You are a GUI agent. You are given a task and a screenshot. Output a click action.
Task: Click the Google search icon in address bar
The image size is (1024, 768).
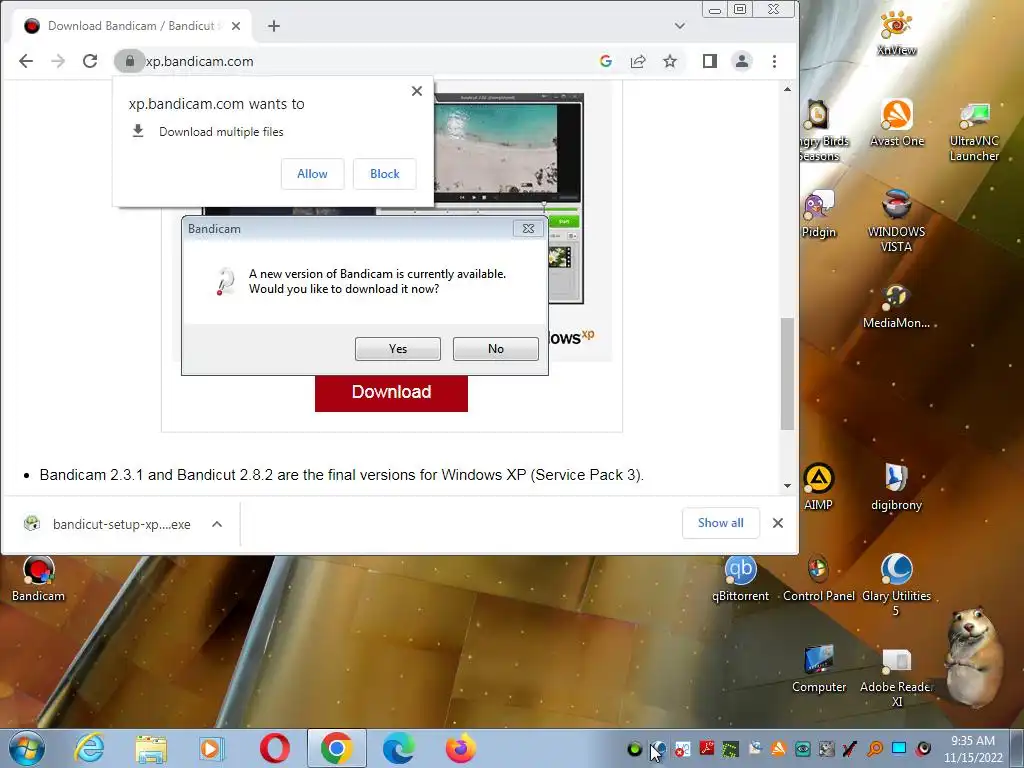[x=605, y=61]
